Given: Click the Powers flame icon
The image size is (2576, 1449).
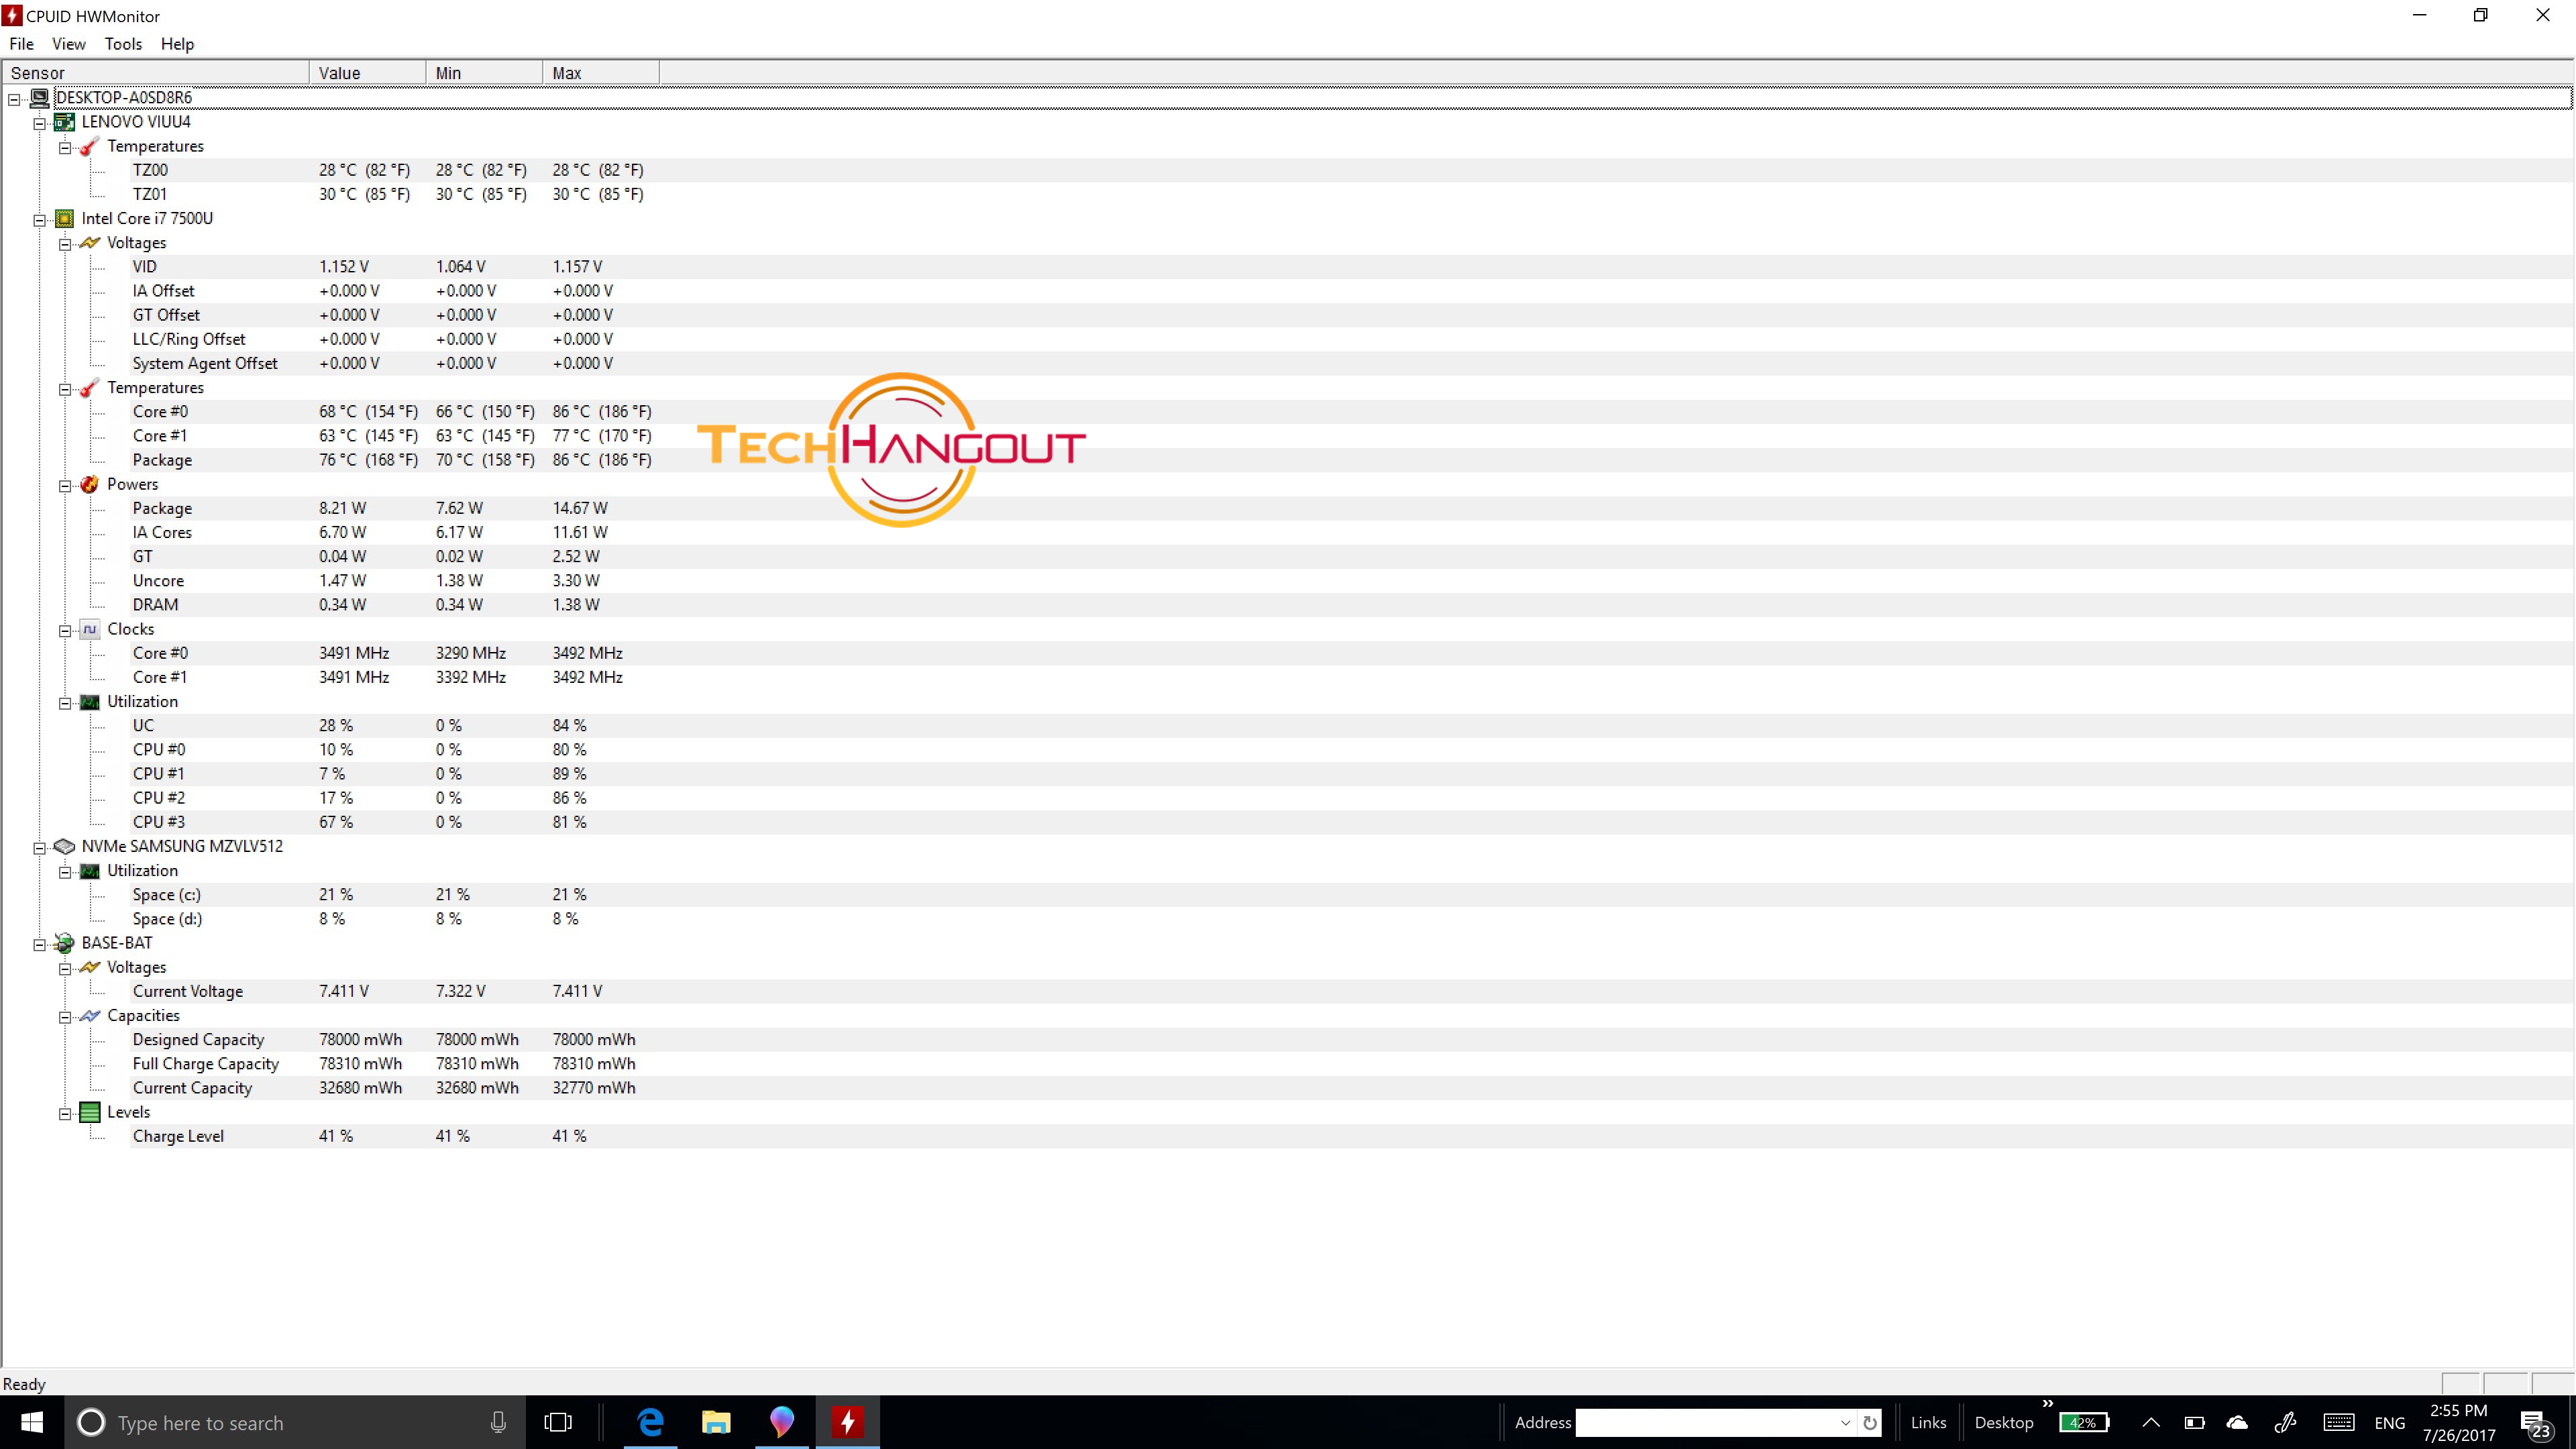Looking at the screenshot, I should (x=90, y=484).
